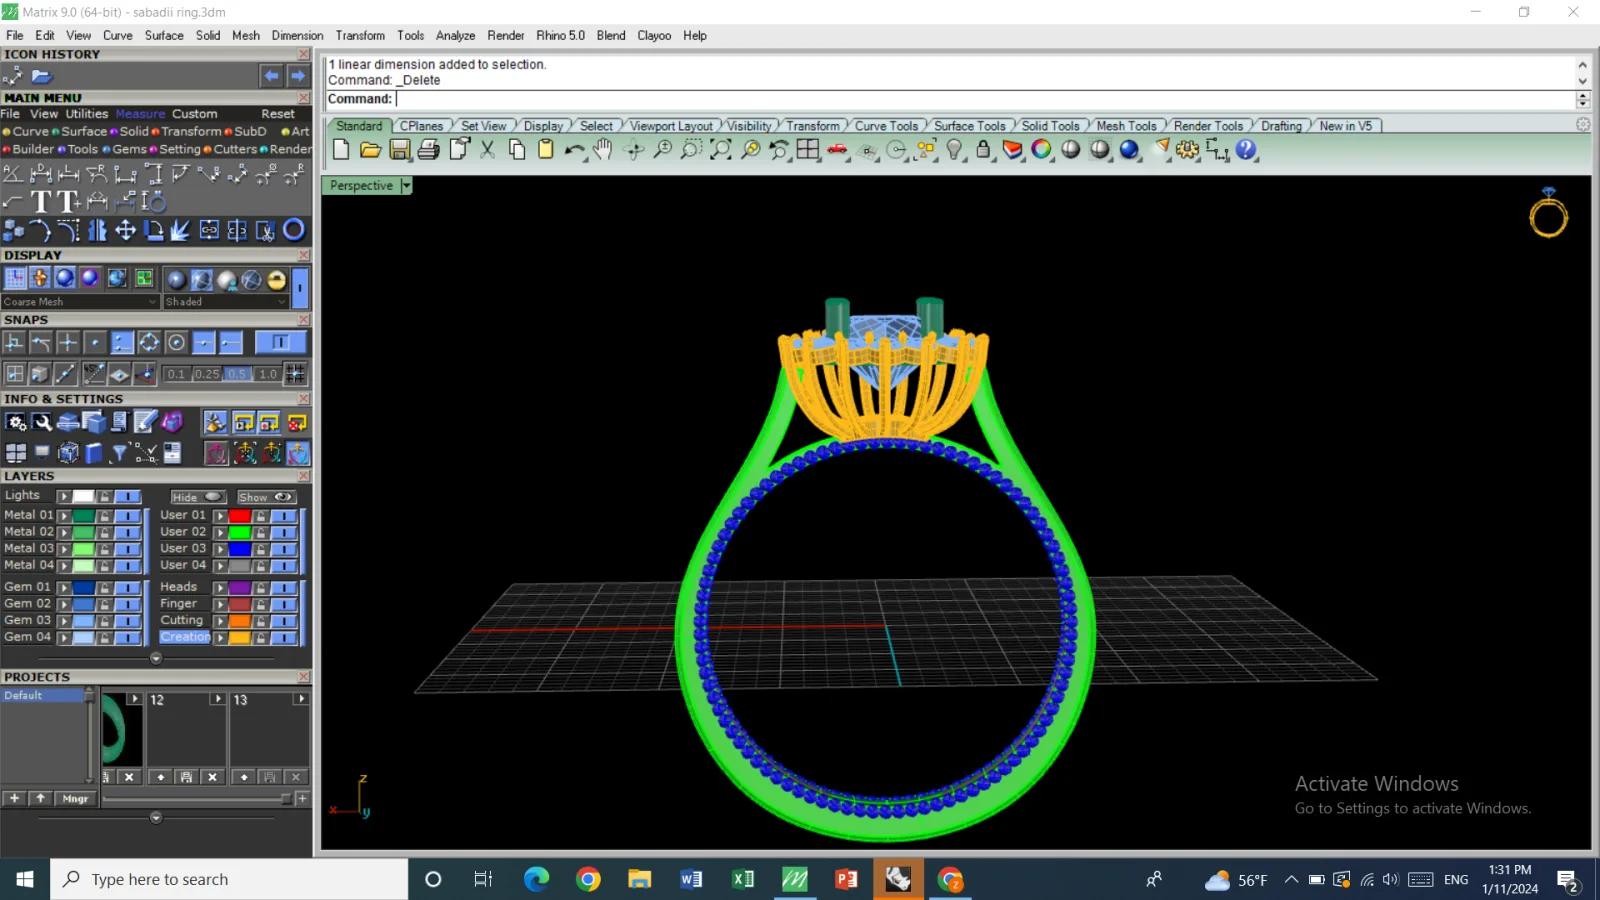Open the Curve menu in menu bar

[117, 35]
